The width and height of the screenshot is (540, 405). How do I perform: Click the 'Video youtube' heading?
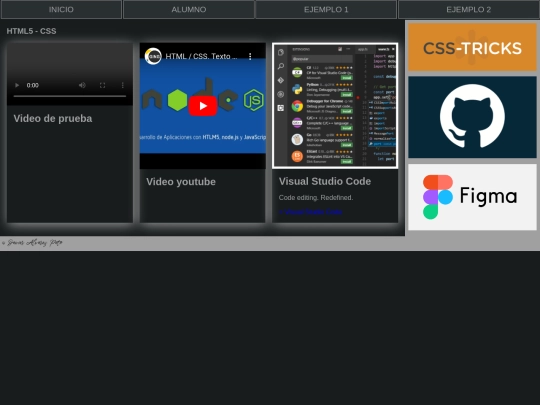[x=181, y=181]
